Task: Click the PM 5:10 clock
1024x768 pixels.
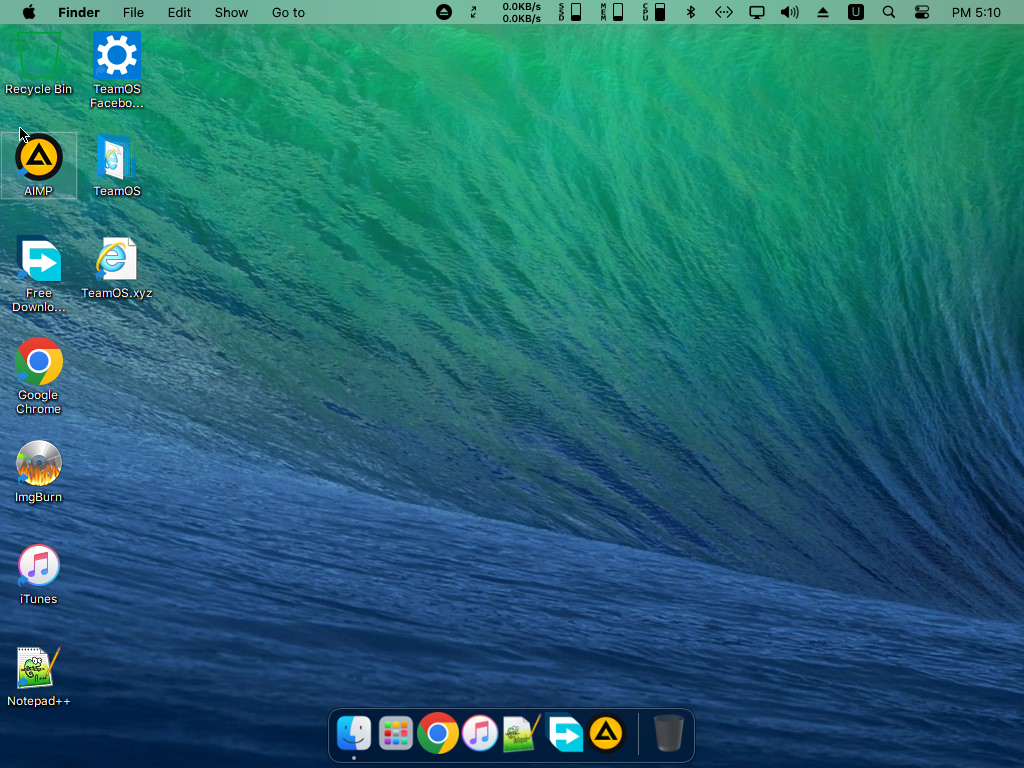Action: click(976, 12)
